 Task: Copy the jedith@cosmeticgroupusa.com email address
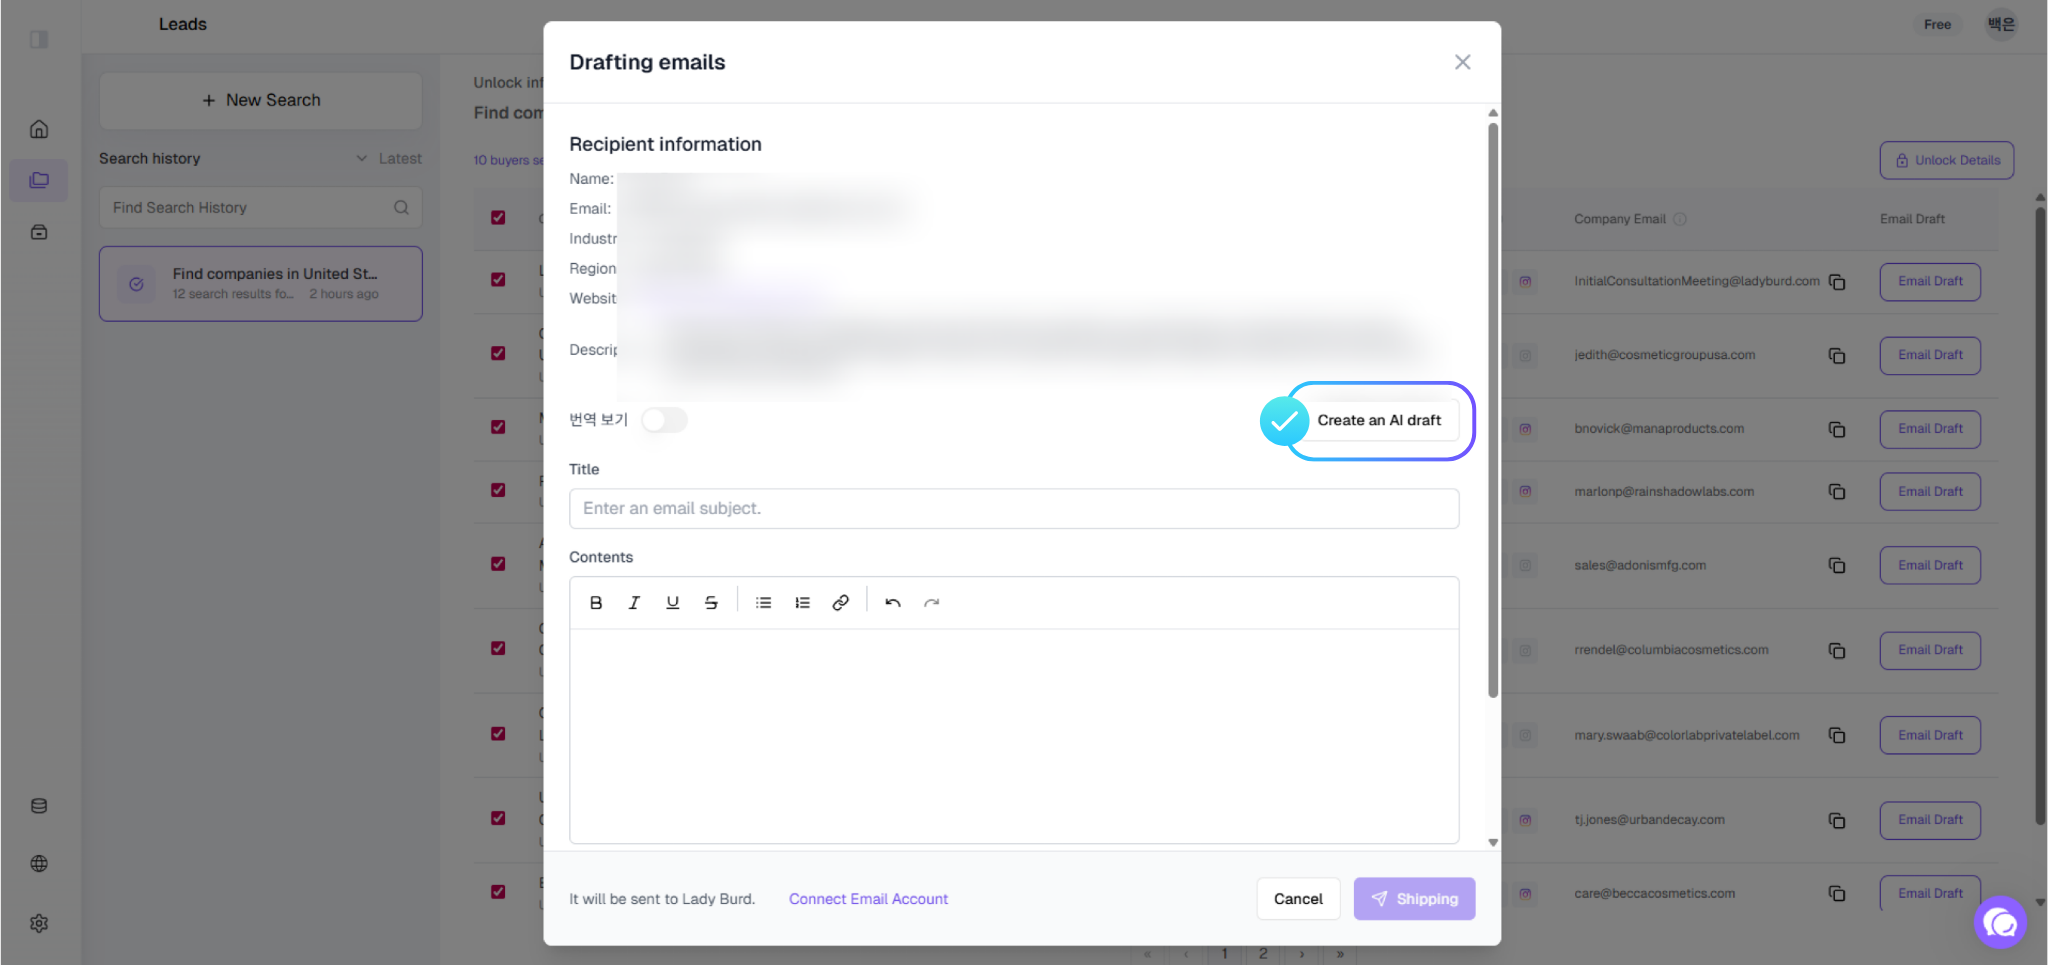pyautogui.click(x=1837, y=356)
